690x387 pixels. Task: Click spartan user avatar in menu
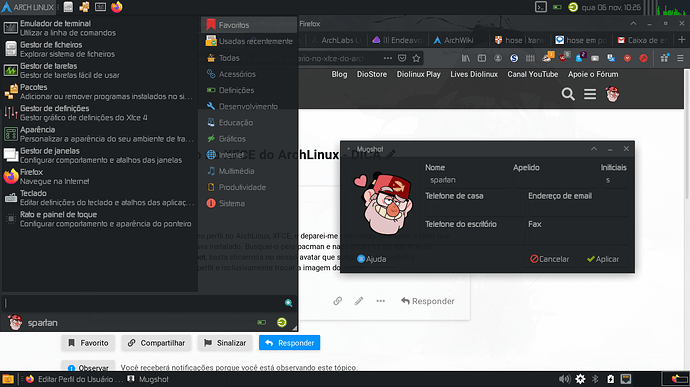click(x=15, y=323)
